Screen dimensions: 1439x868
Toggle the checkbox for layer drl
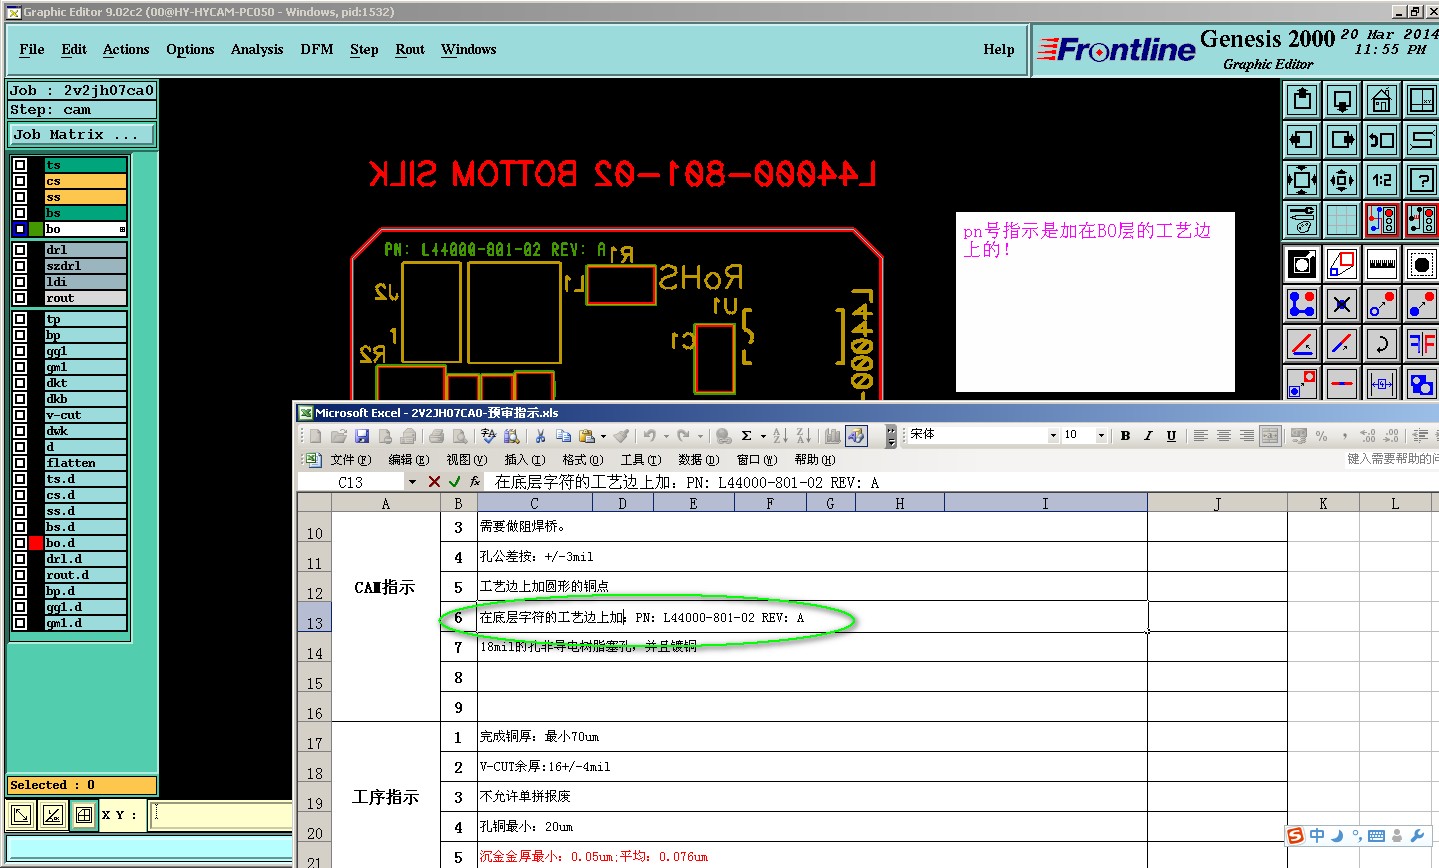[20, 250]
